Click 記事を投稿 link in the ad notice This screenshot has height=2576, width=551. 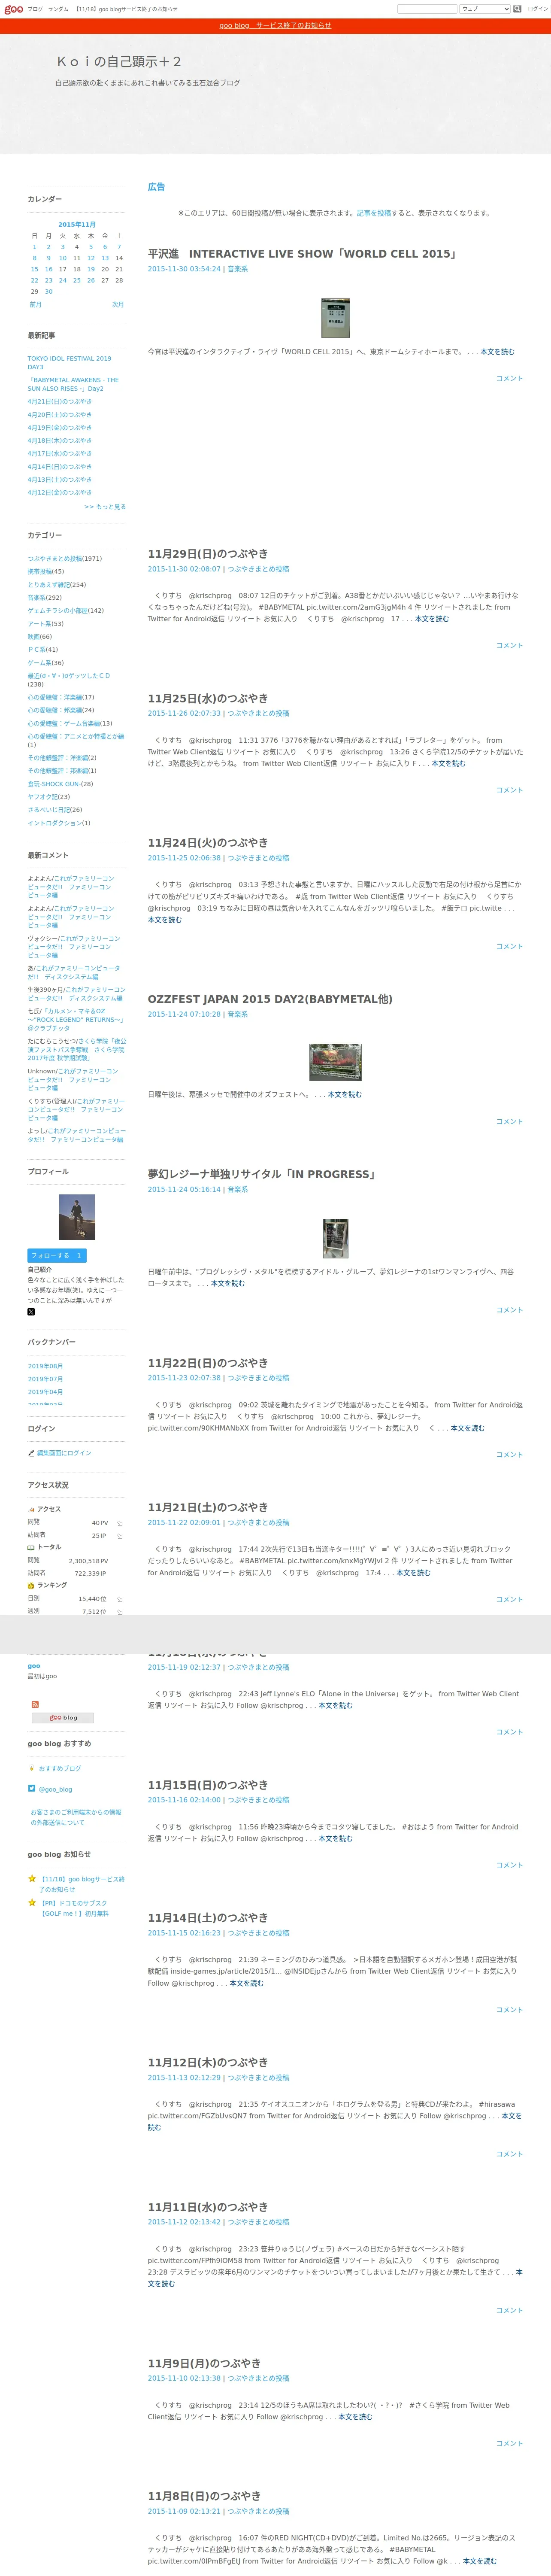[x=374, y=213]
